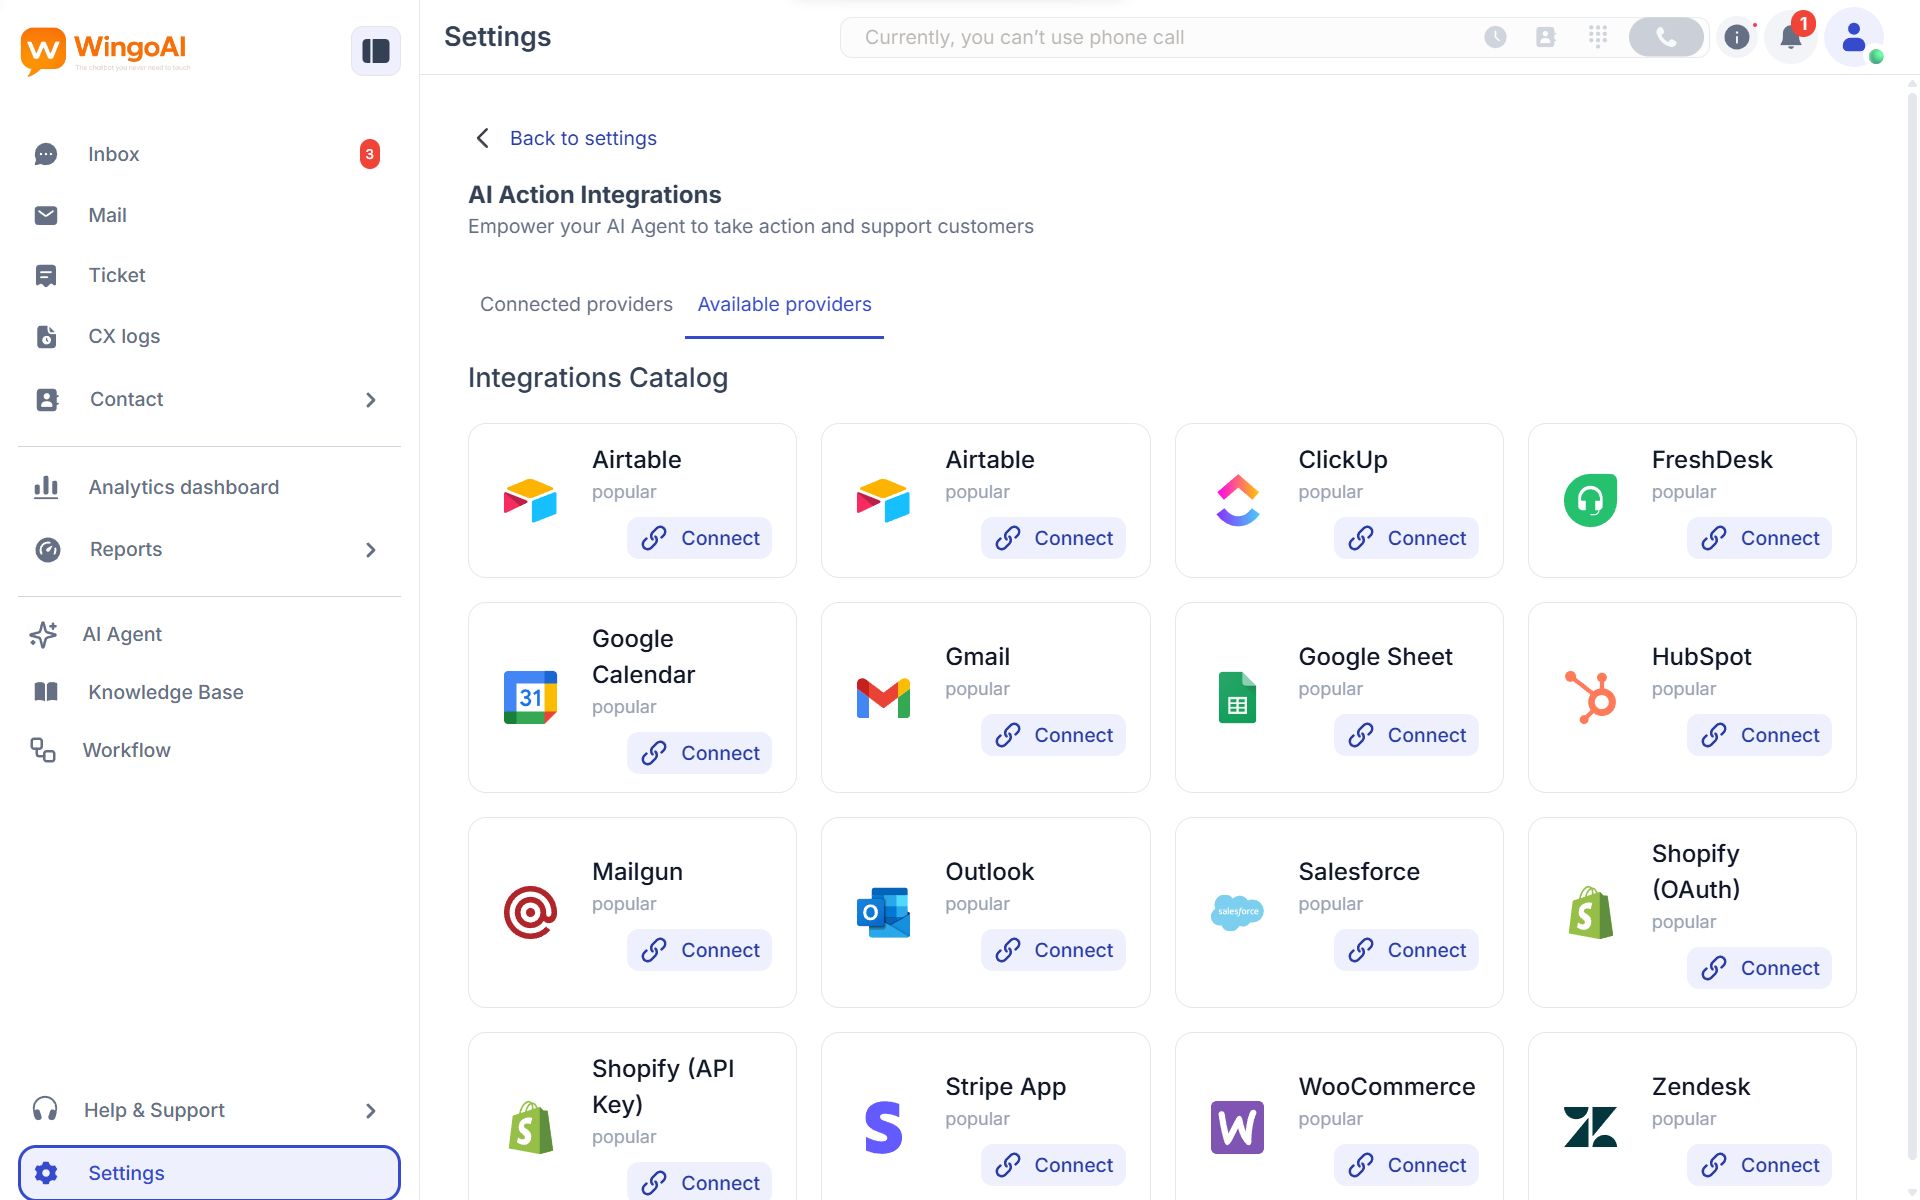Image resolution: width=1920 pixels, height=1200 pixels.
Task: Open the user profile avatar
Action: tap(1853, 38)
